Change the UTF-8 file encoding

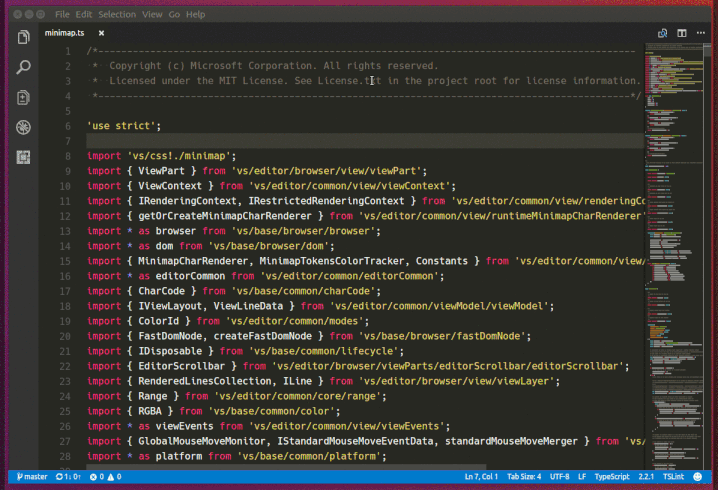pos(560,477)
